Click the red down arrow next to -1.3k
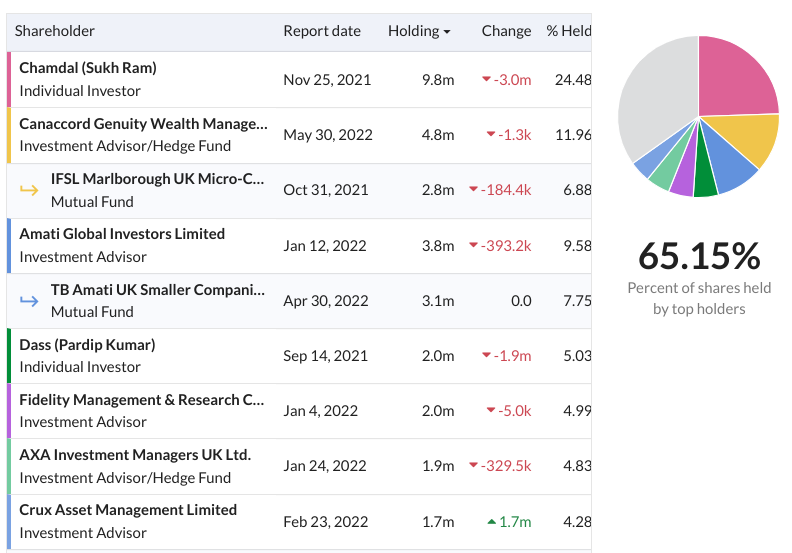Image resolution: width=792 pixels, height=553 pixels. coord(490,134)
